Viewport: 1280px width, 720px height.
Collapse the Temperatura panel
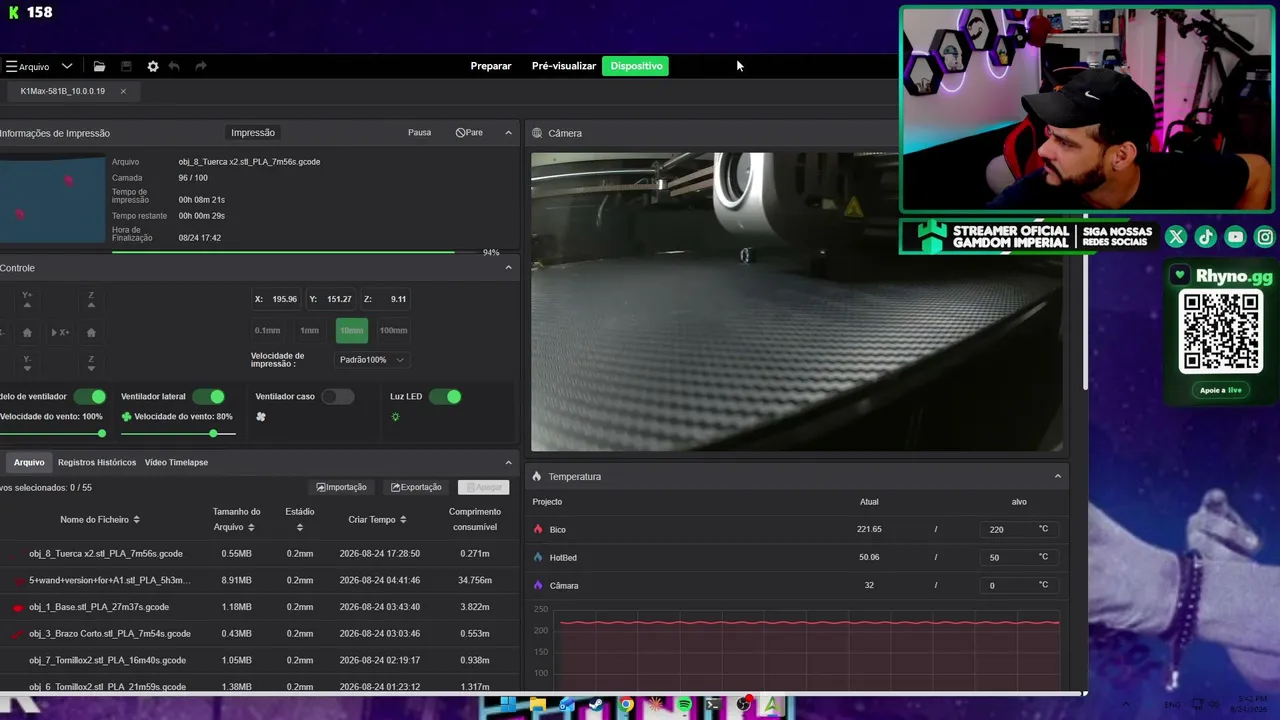pos(1057,477)
